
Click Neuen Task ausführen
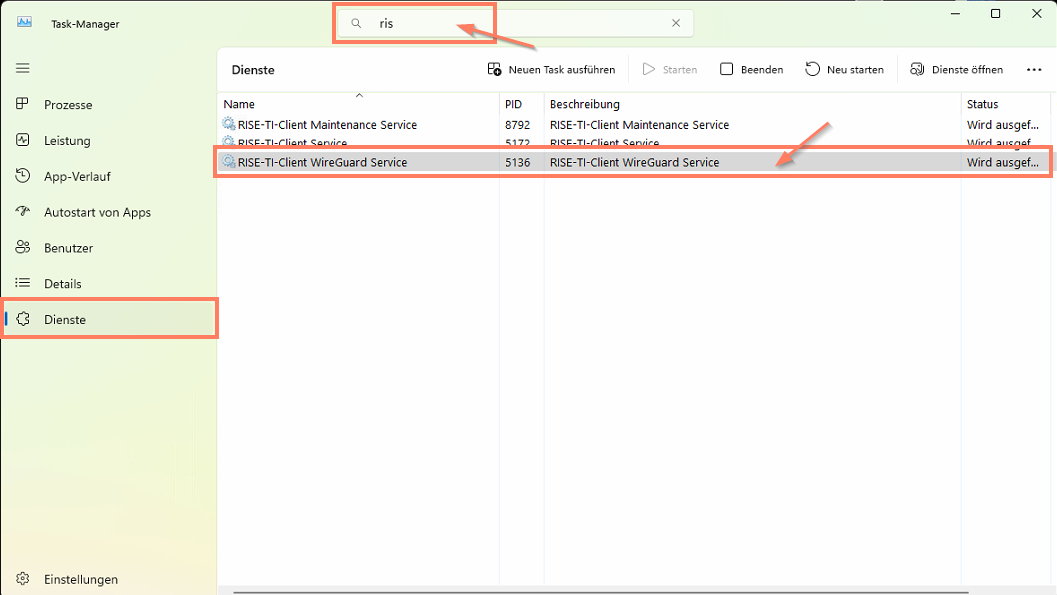coord(551,69)
